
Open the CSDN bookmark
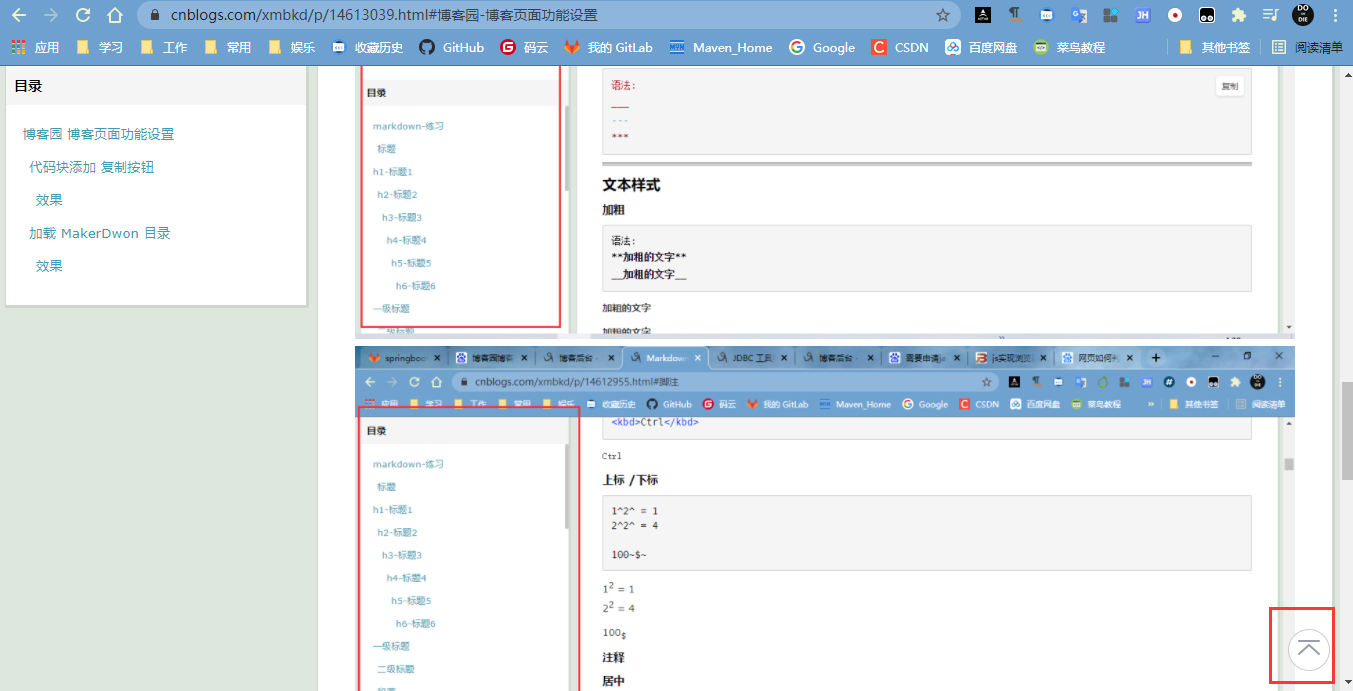pyautogui.click(x=900, y=47)
